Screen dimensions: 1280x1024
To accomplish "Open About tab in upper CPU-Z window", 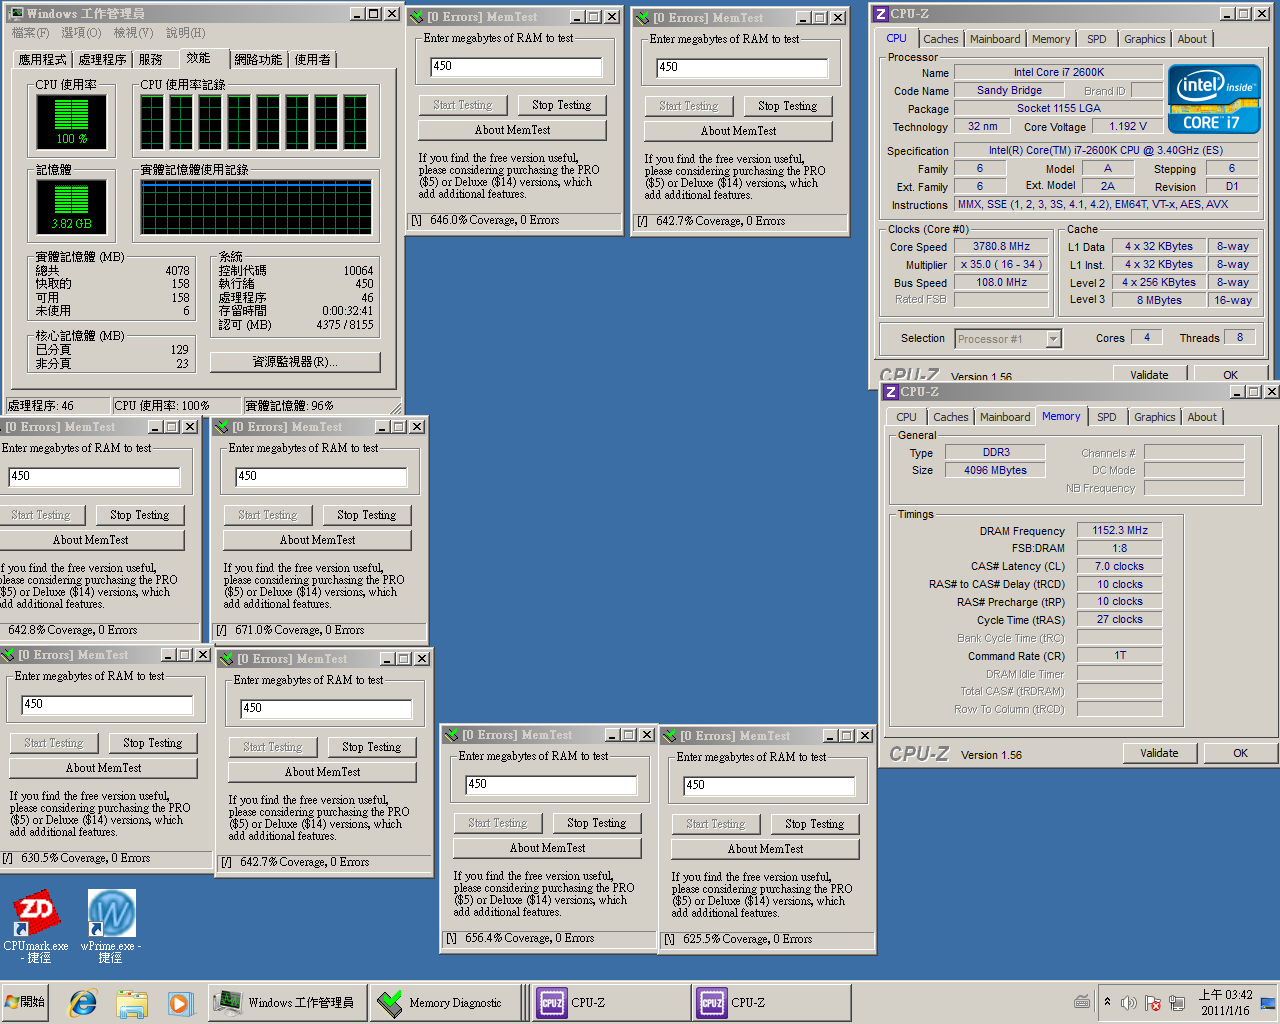I will coord(1192,39).
